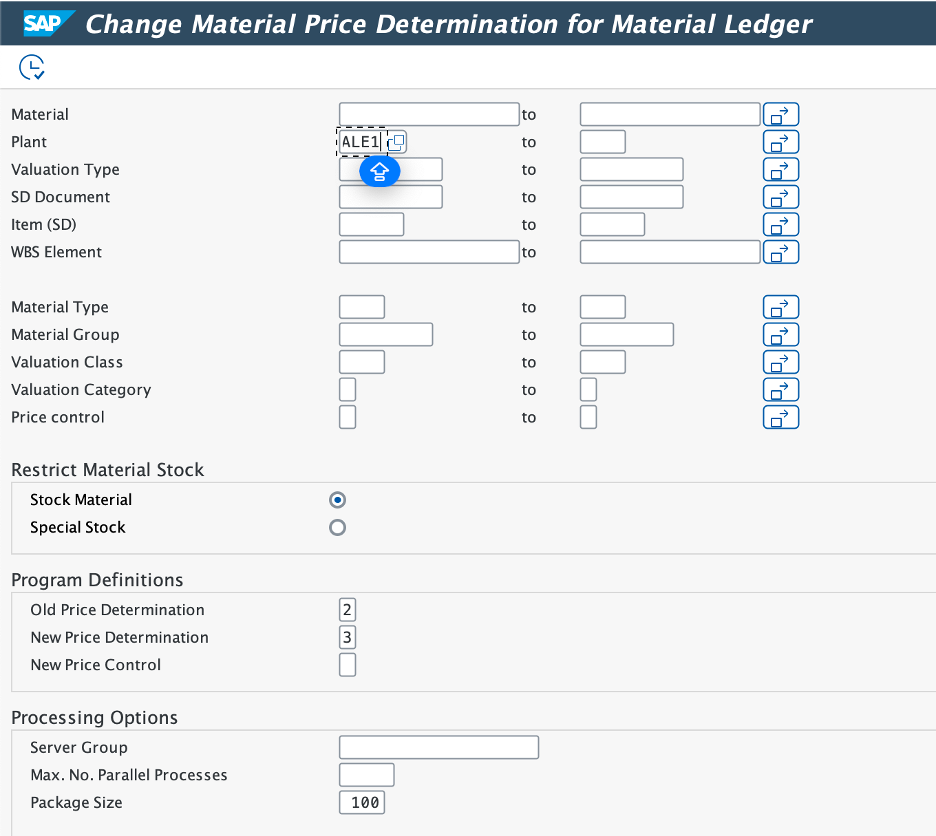The image size is (936, 836).
Task: Click the Material from-value input field
Action: click(x=429, y=115)
